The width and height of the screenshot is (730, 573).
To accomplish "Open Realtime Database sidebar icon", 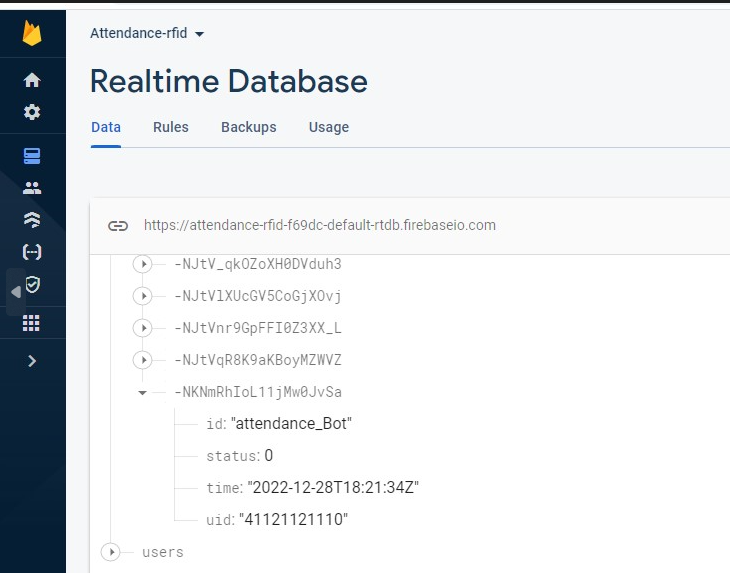I will pyautogui.click(x=32, y=156).
